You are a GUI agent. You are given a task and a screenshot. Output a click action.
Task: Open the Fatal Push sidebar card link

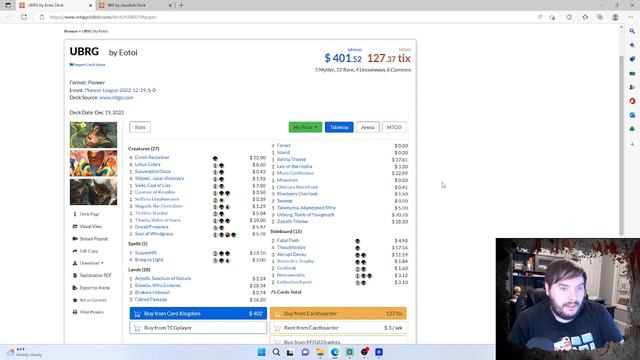[x=288, y=240]
